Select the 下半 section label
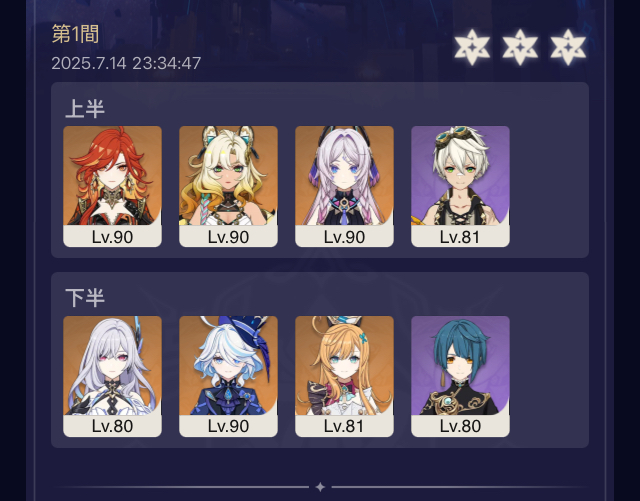Viewport: 640px width, 501px height. click(85, 298)
